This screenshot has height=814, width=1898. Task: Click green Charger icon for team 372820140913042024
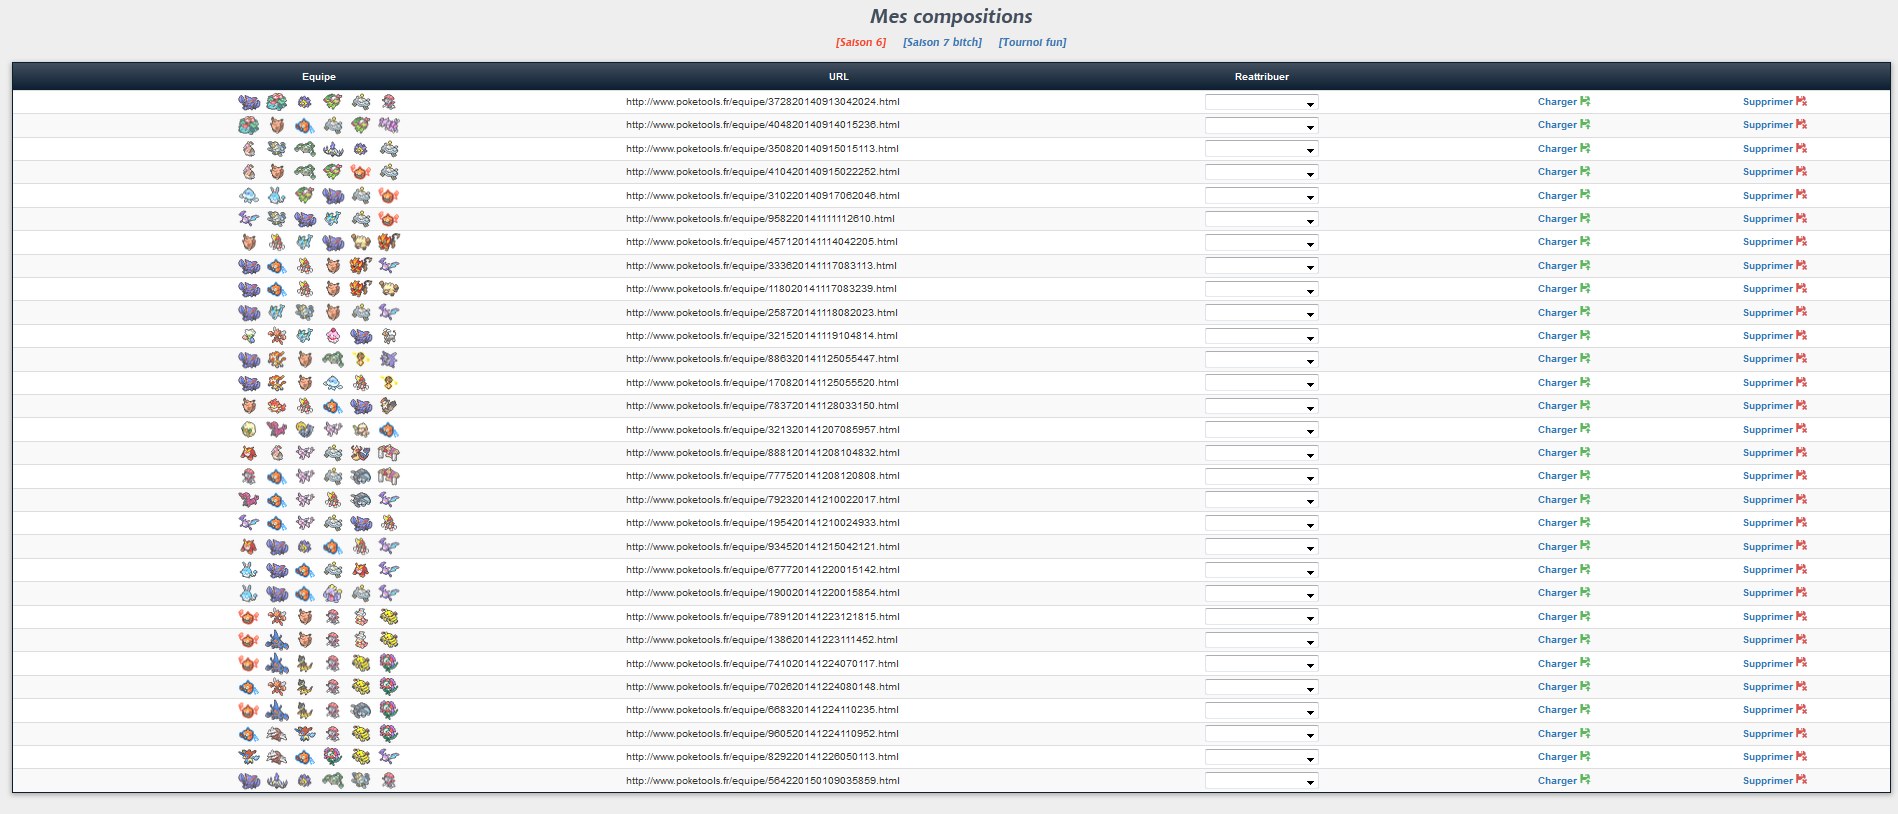[x=1585, y=101]
